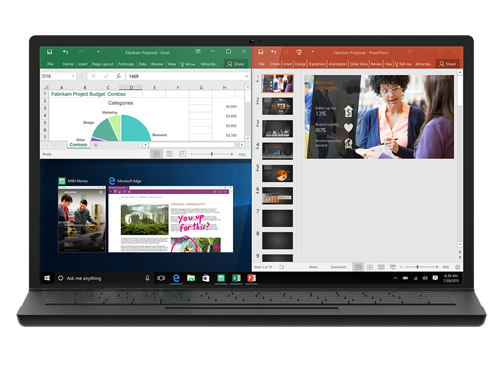Start PowerPoint slideshow from beginning icon

coord(299,52)
